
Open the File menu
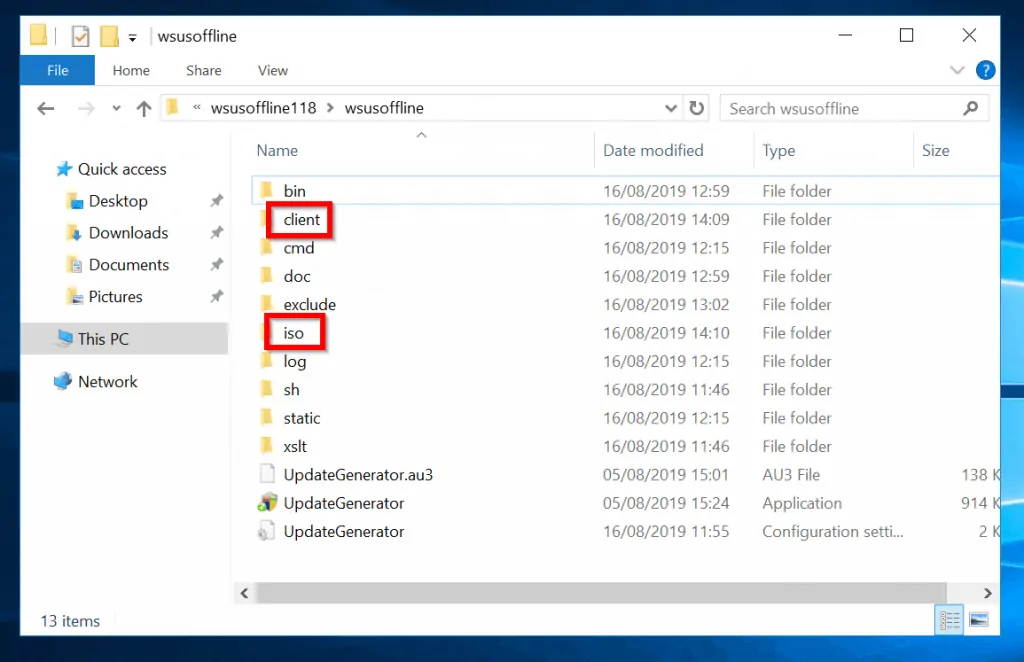click(x=57, y=70)
